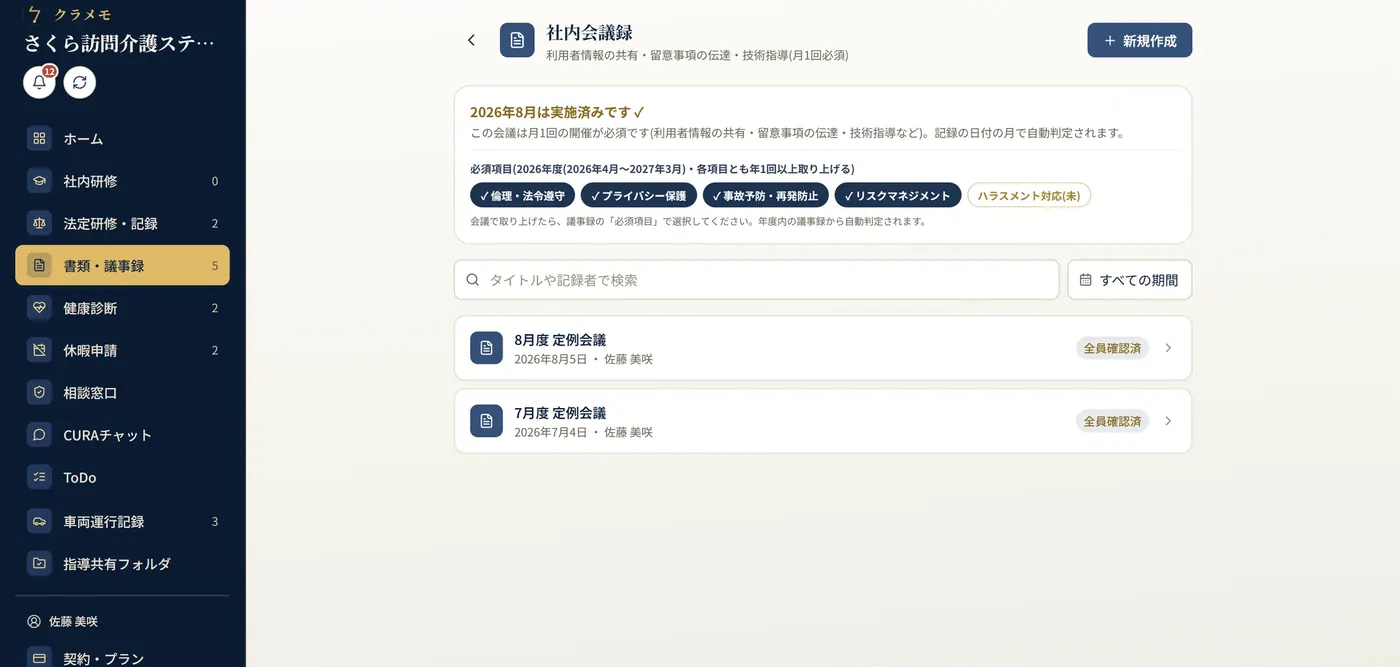Toggle the 事故予防・再発防止 chip
Screen dimensions: 1400x667
[766, 195]
